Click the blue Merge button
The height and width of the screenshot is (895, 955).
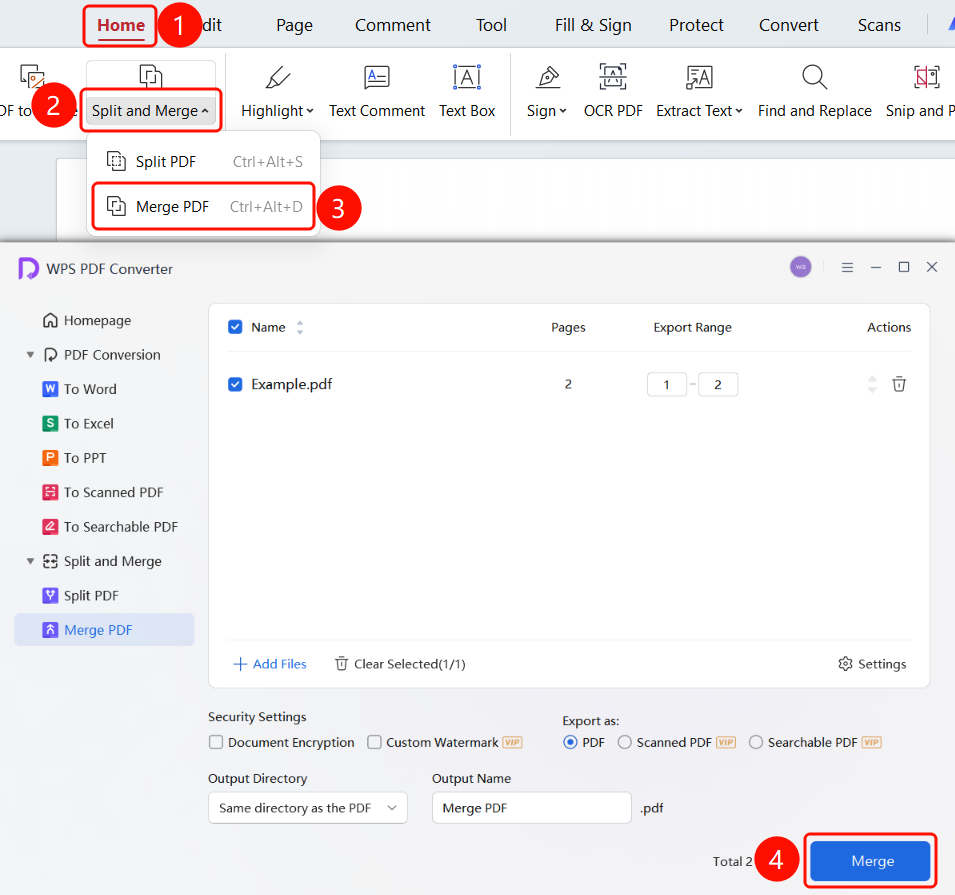coord(871,861)
